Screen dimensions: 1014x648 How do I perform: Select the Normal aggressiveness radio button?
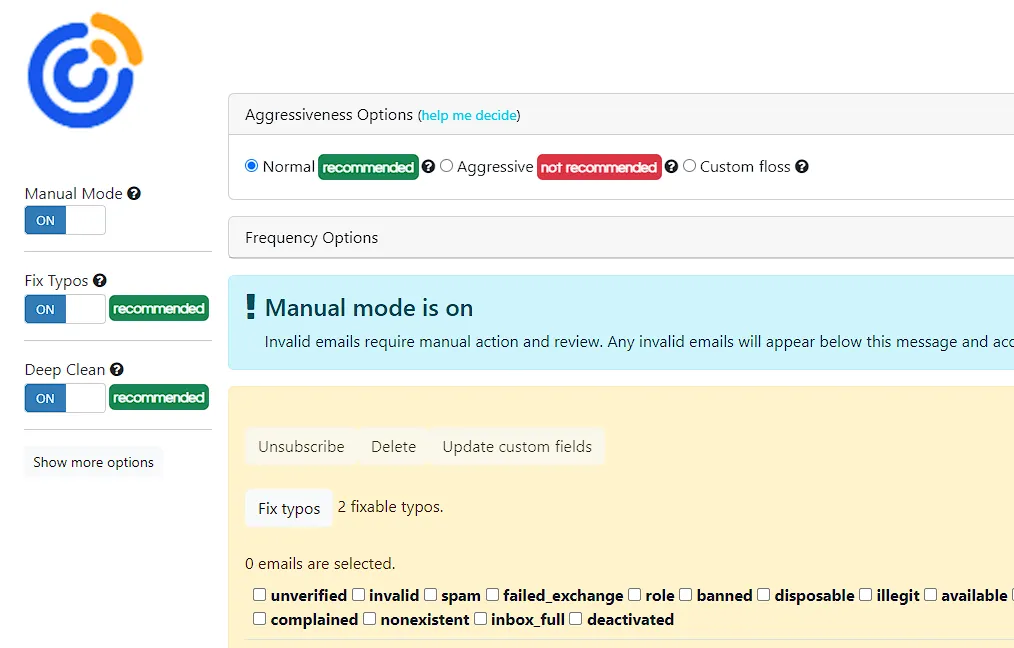[252, 166]
